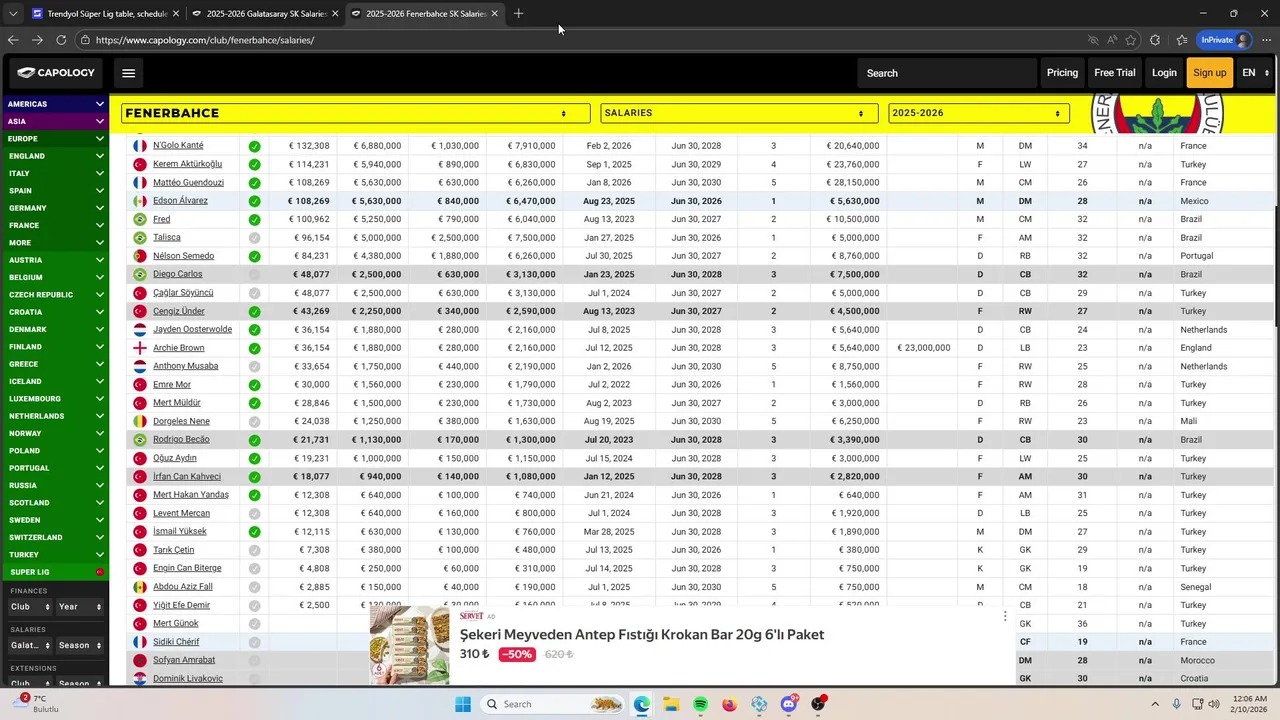The width and height of the screenshot is (1280, 720).
Task: Open the ad options three-dot icon
Action: [1005, 616]
